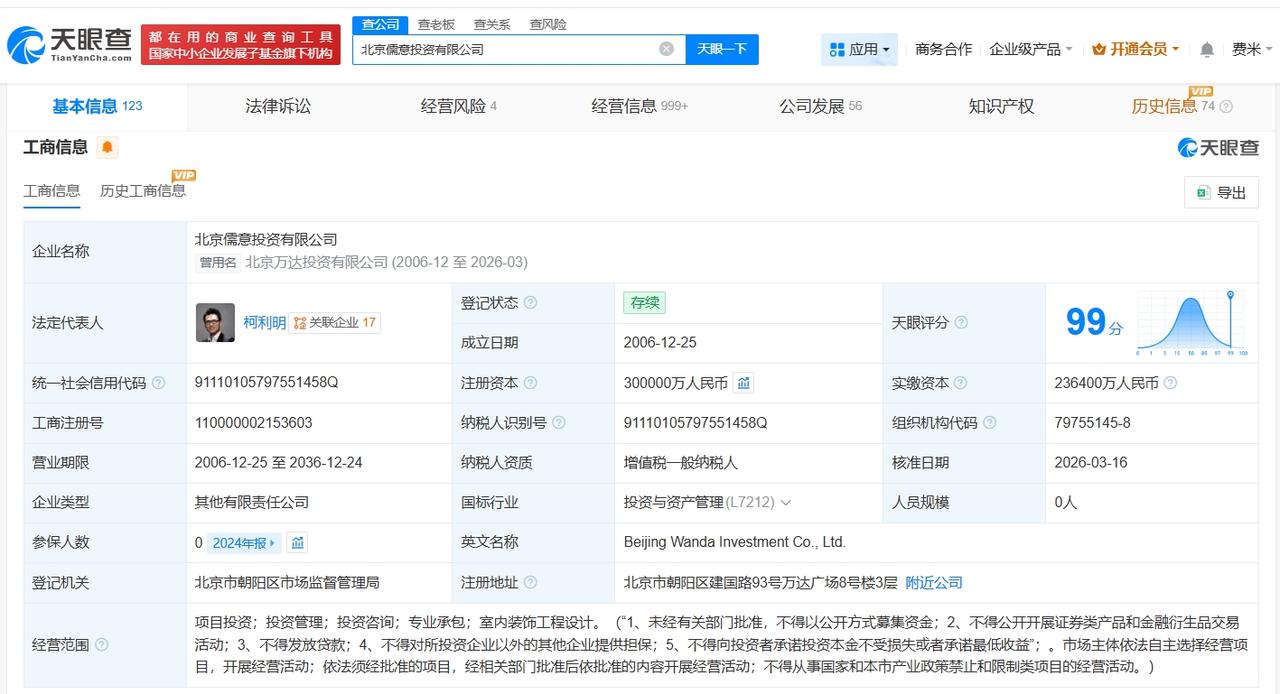The height and width of the screenshot is (694, 1280).
Task: Click the 天眼查 watermark logo on the right
Action: 1218,148
